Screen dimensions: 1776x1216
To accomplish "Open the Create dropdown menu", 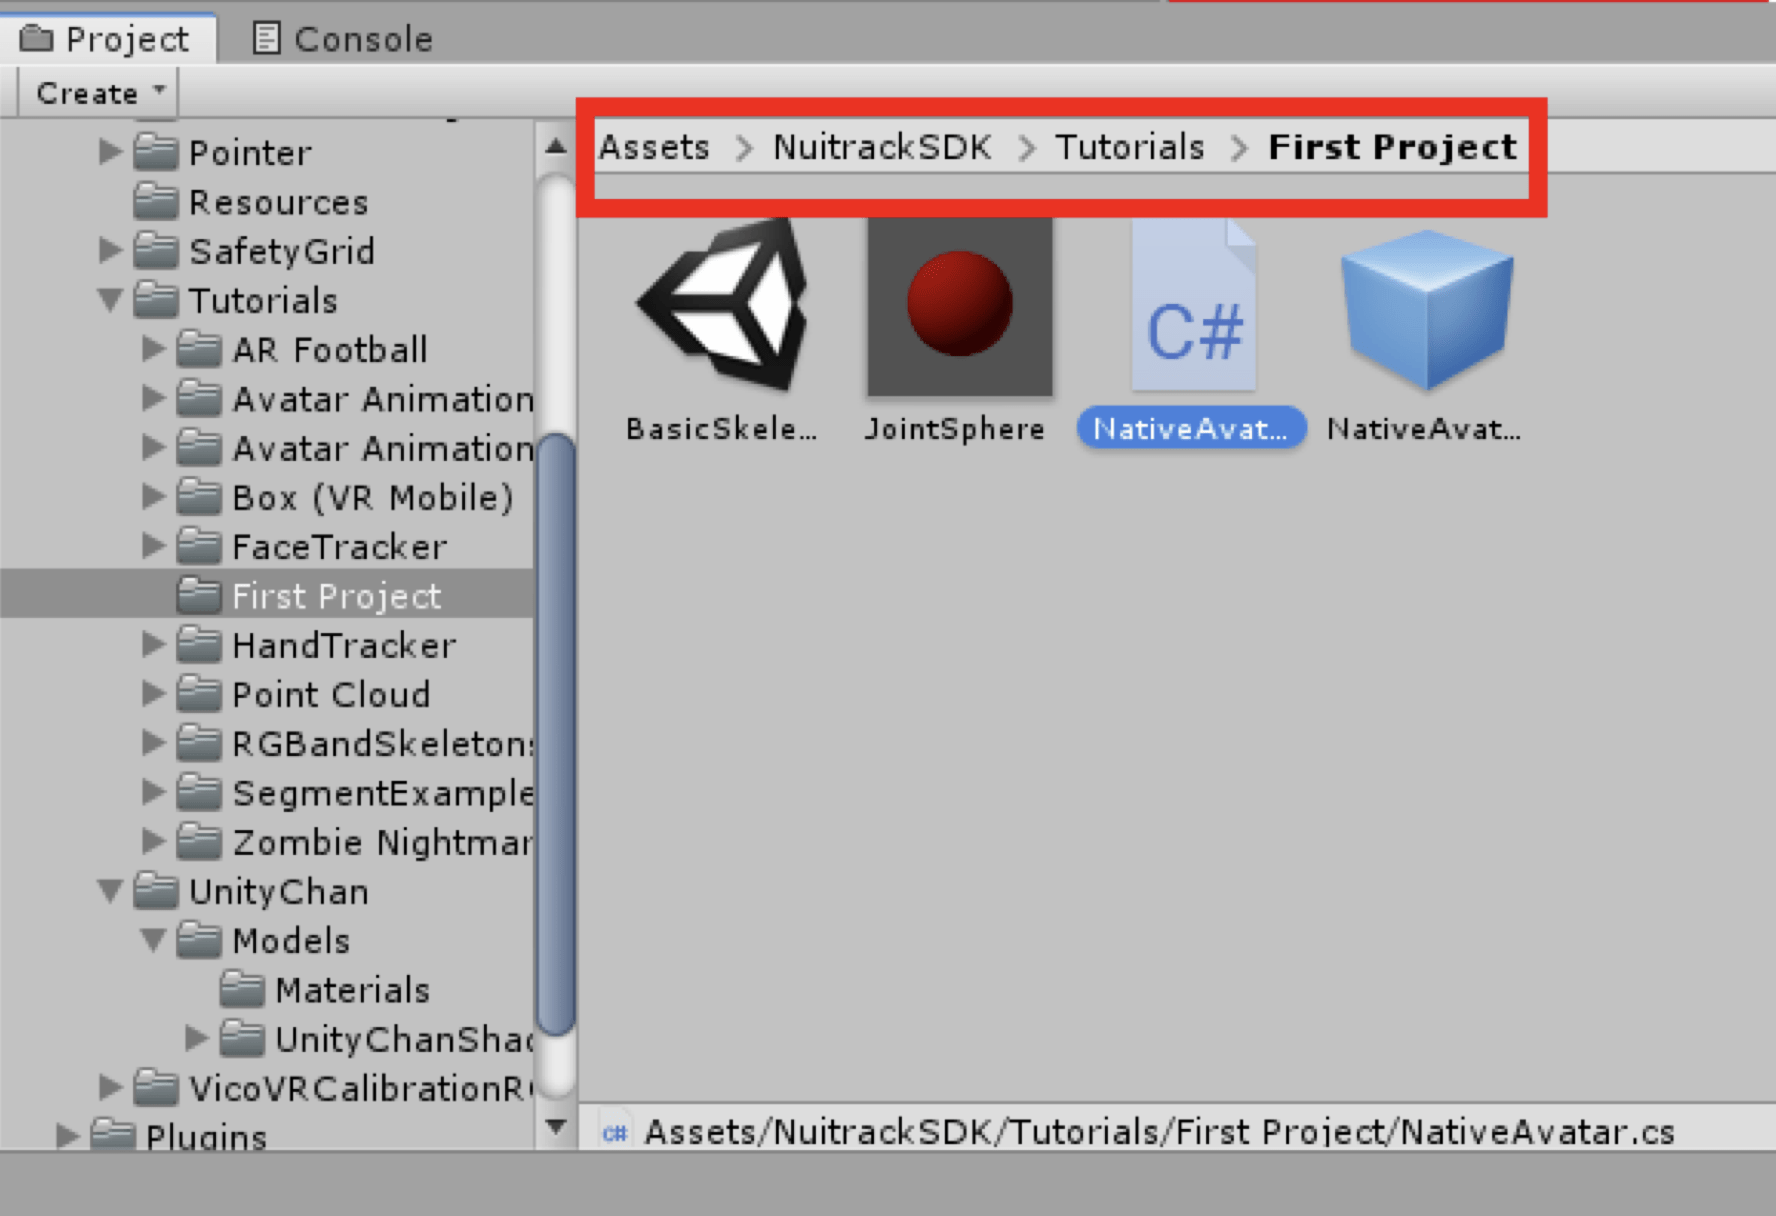I will click(x=98, y=93).
